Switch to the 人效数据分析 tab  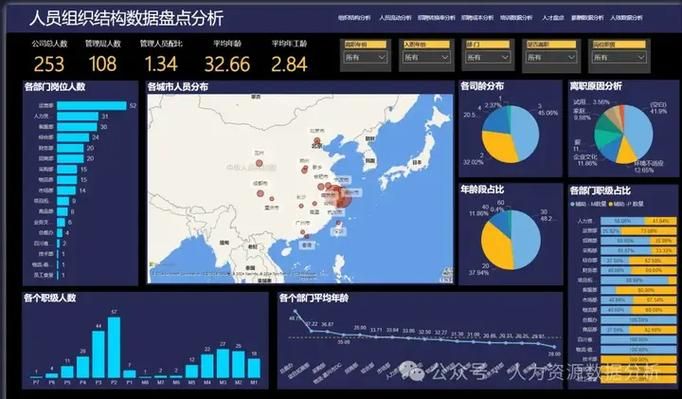tap(626, 18)
